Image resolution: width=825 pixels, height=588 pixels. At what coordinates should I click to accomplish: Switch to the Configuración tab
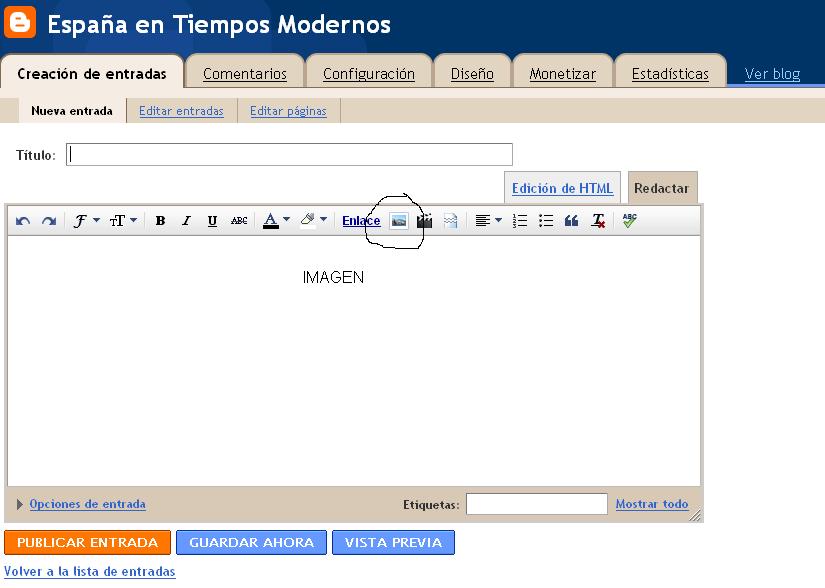tap(369, 74)
